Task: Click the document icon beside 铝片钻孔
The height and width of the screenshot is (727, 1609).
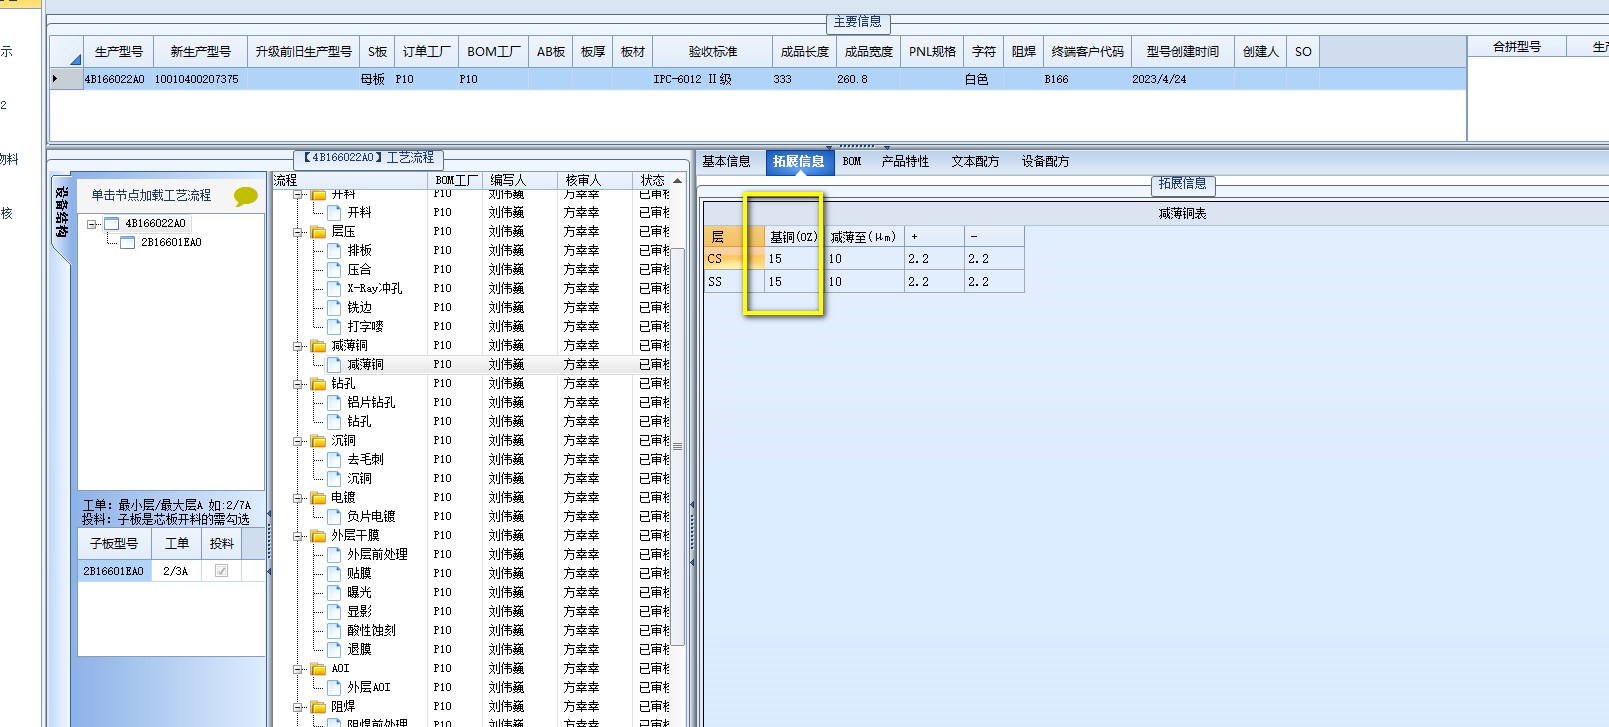Action: coord(335,402)
